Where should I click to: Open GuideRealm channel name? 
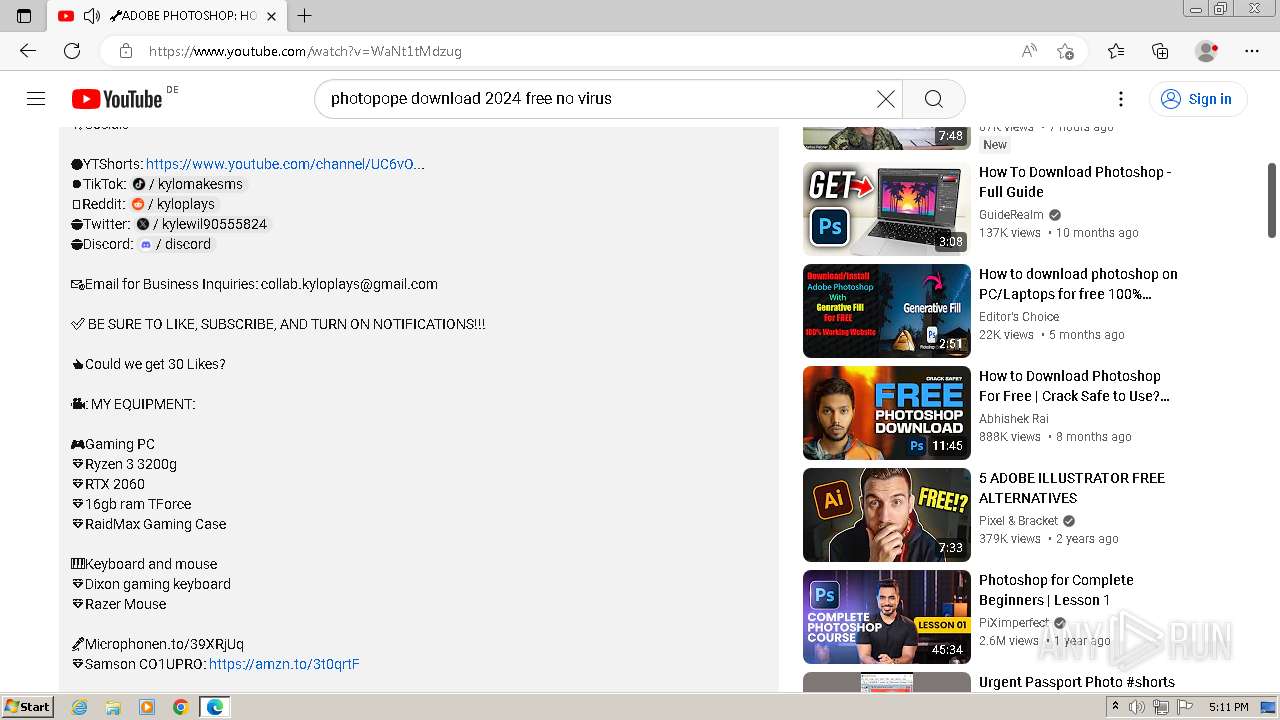(1011, 215)
